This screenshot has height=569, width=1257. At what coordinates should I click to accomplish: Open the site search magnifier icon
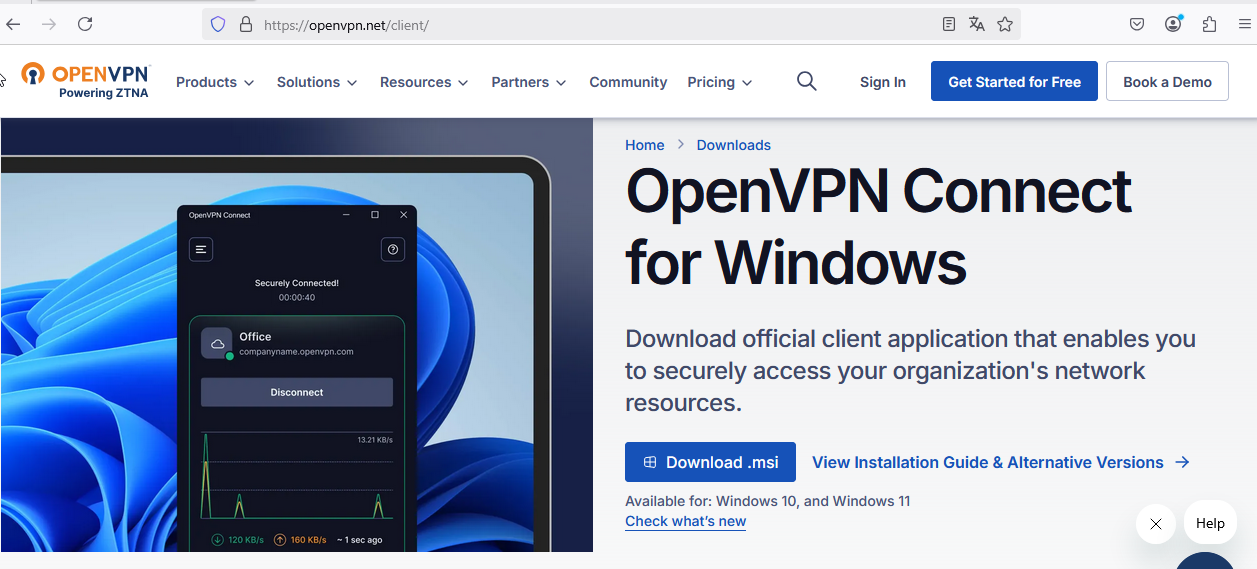pyautogui.click(x=806, y=82)
